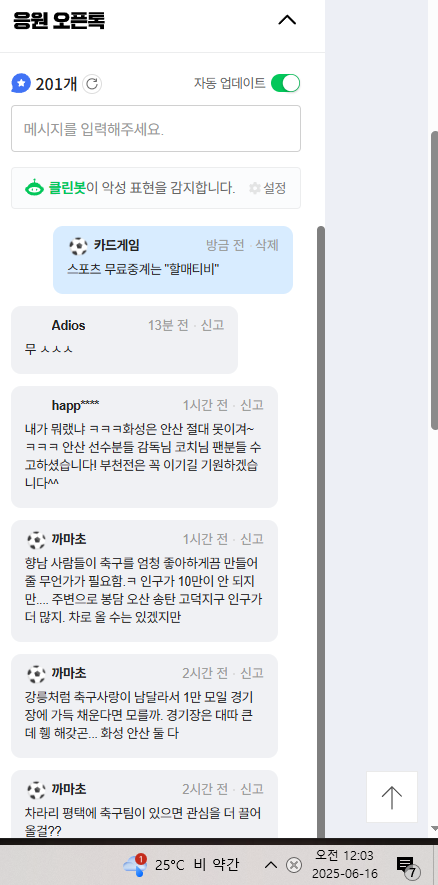Collapse the 응원 오픈톡 panel

[287, 20]
